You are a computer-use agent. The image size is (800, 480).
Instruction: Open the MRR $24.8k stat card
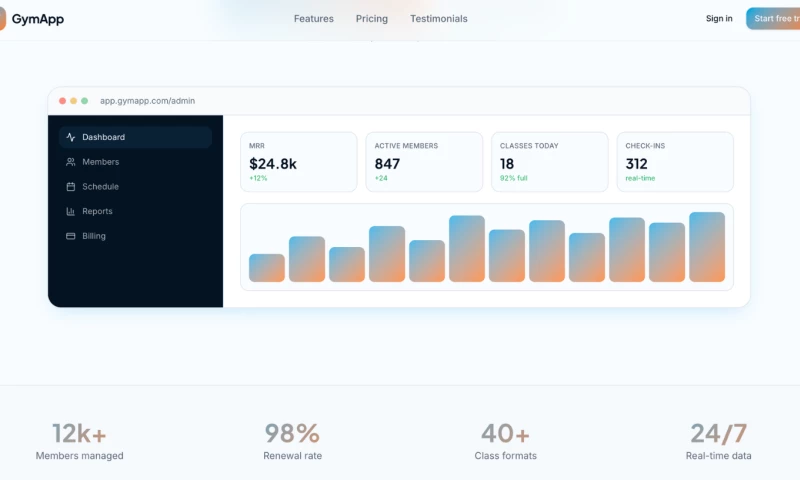(298, 162)
